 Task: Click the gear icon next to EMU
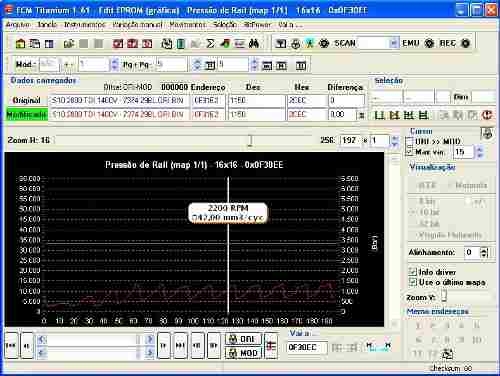(429, 43)
